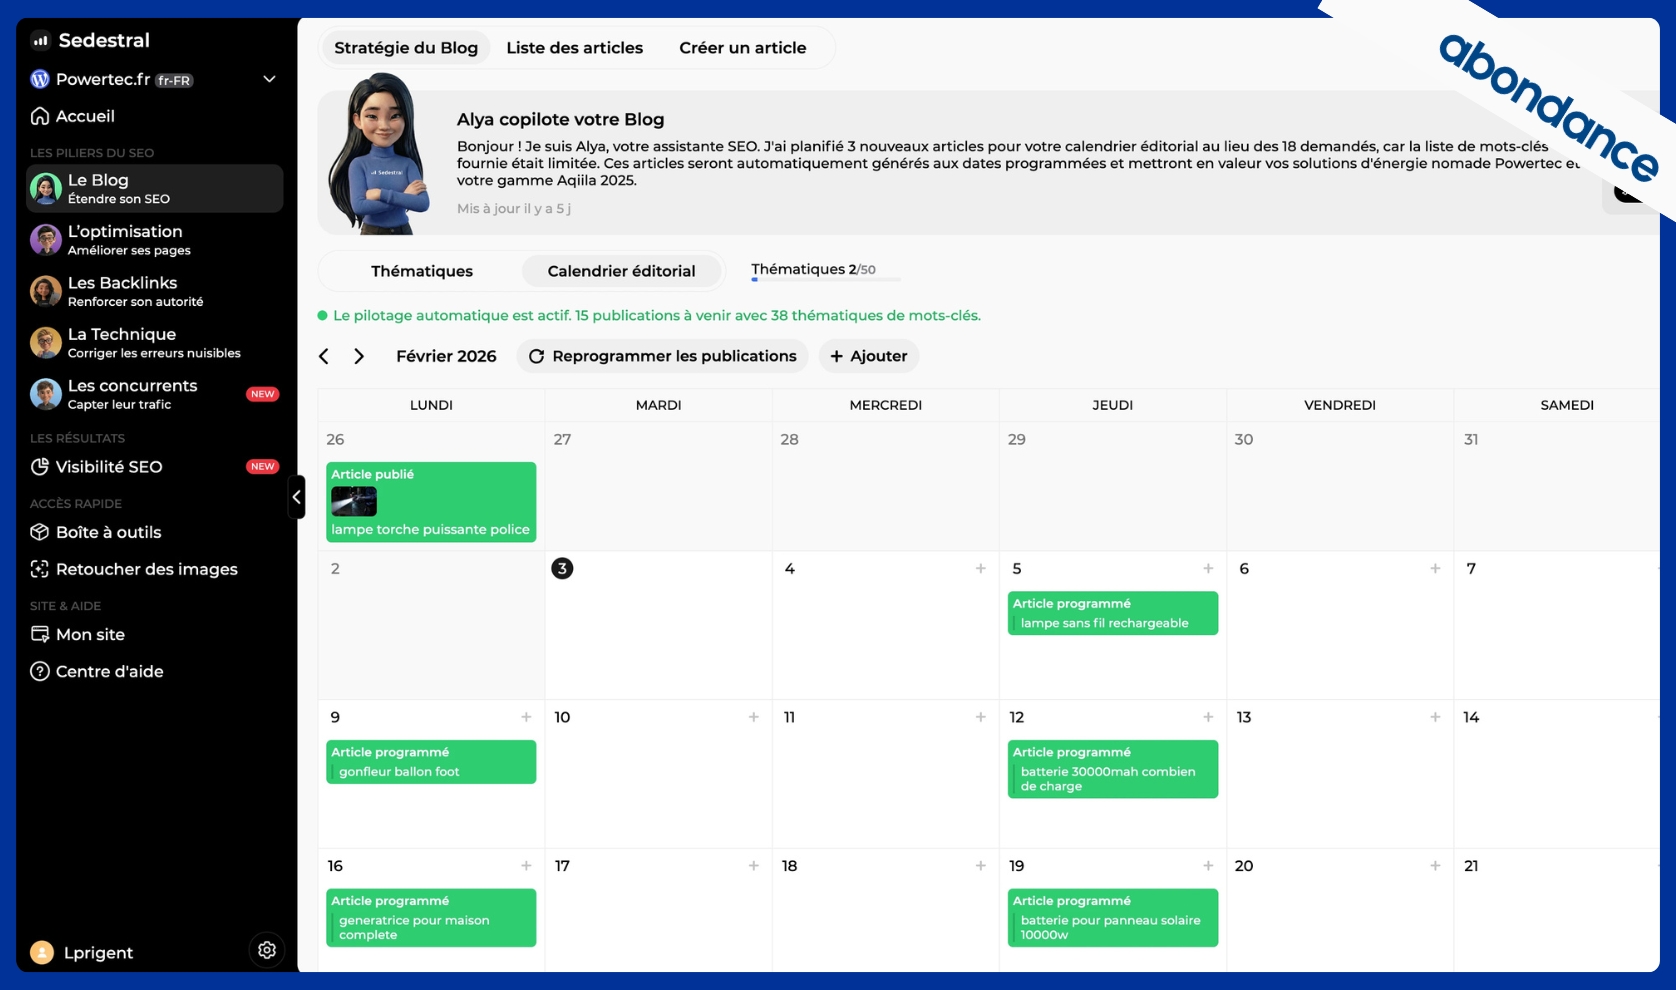Click the Thématiques 2/50 progress bar

825,279
